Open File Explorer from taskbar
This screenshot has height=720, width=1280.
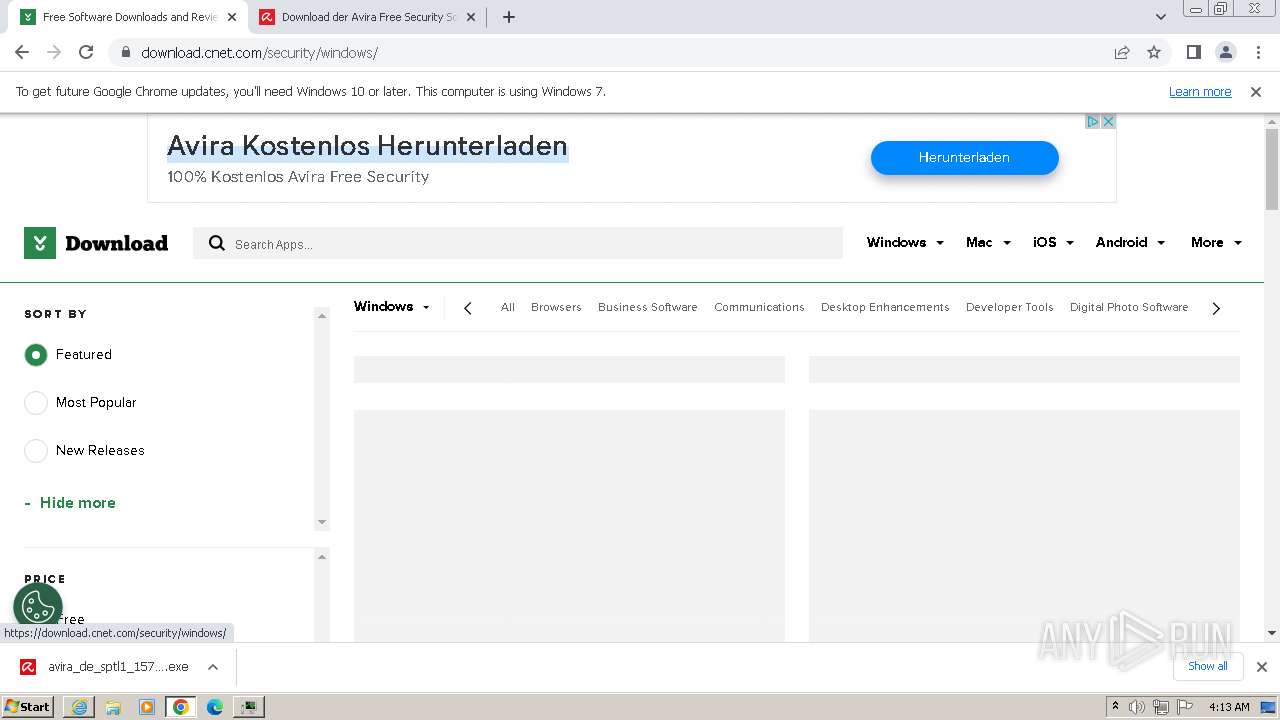113,707
